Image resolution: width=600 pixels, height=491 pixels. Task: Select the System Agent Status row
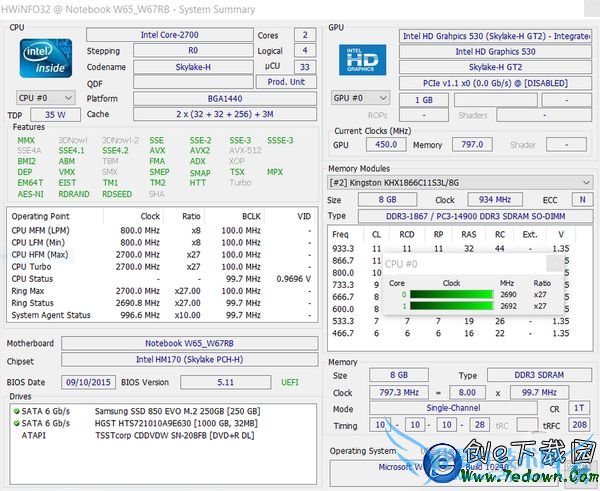pos(162,315)
